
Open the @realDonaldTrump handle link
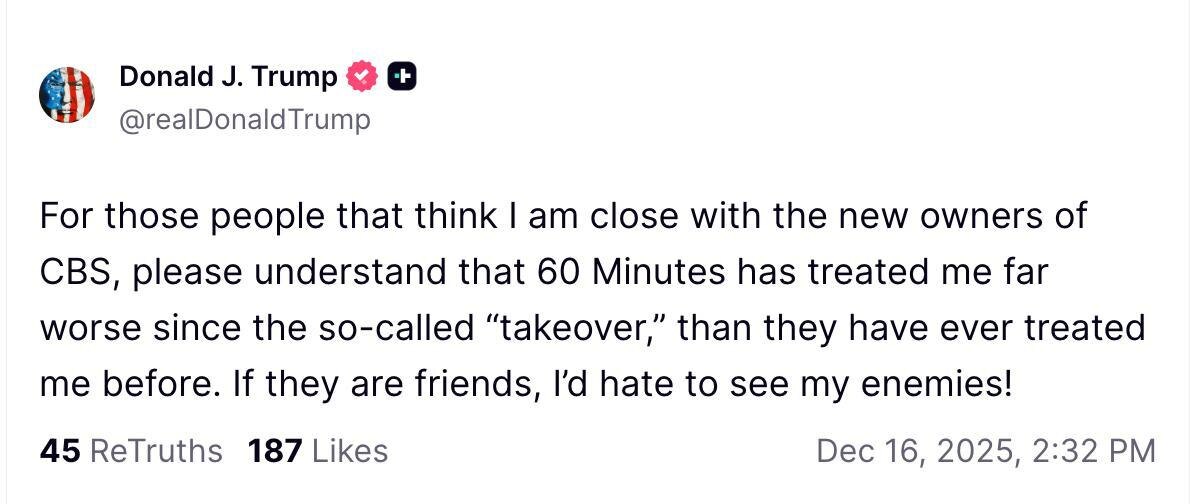click(244, 120)
